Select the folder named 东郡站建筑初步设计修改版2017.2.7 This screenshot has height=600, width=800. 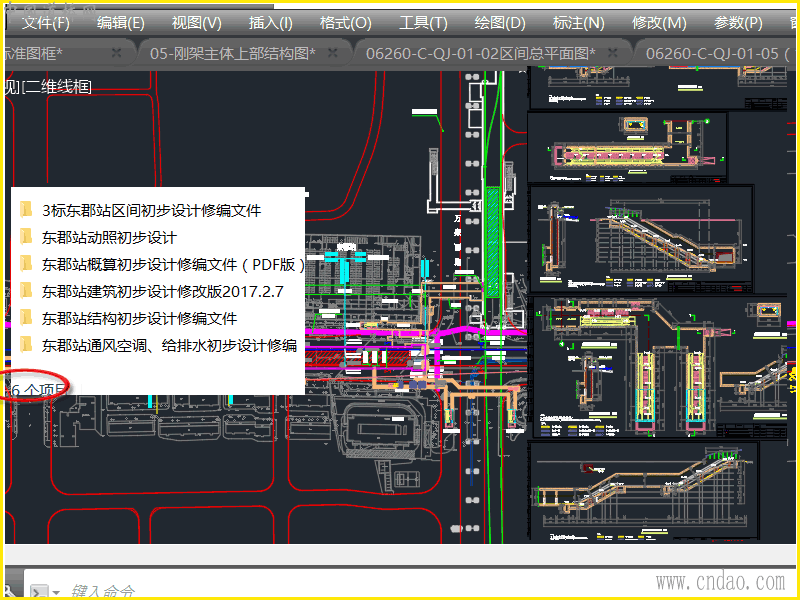pyautogui.click(x=162, y=291)
